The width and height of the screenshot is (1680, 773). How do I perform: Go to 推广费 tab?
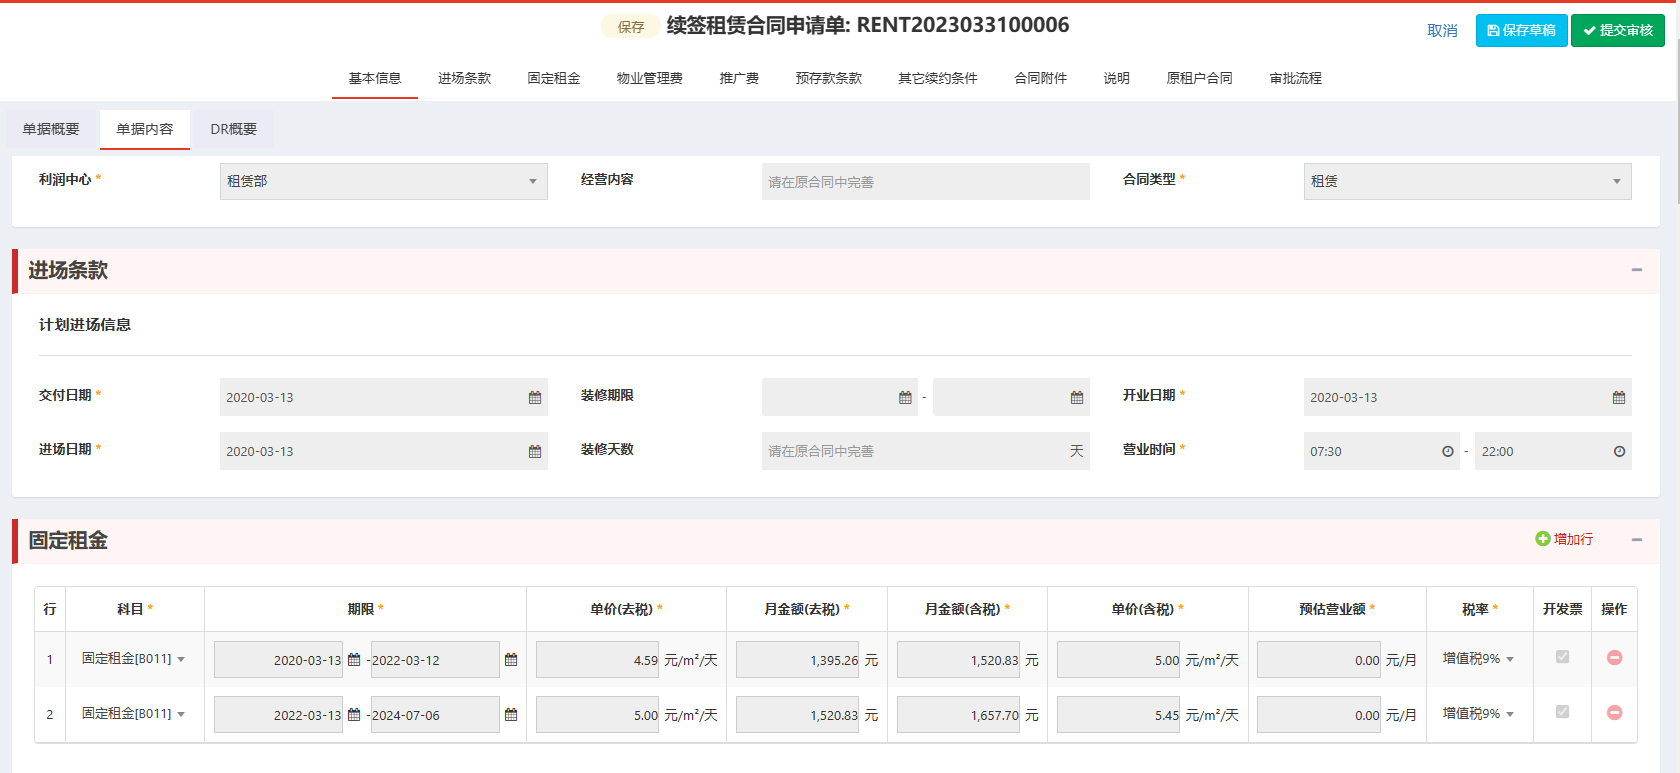[739, 78]
